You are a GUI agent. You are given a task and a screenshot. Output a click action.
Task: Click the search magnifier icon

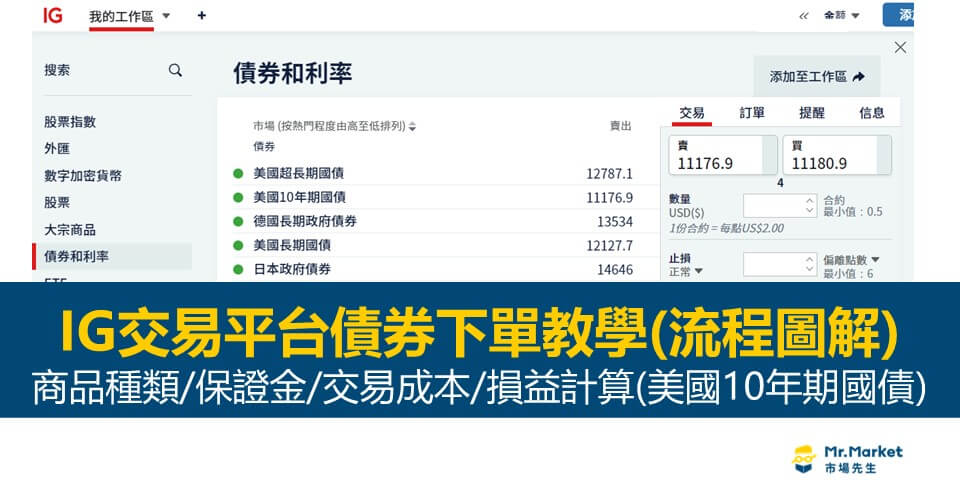click(175, 70)
